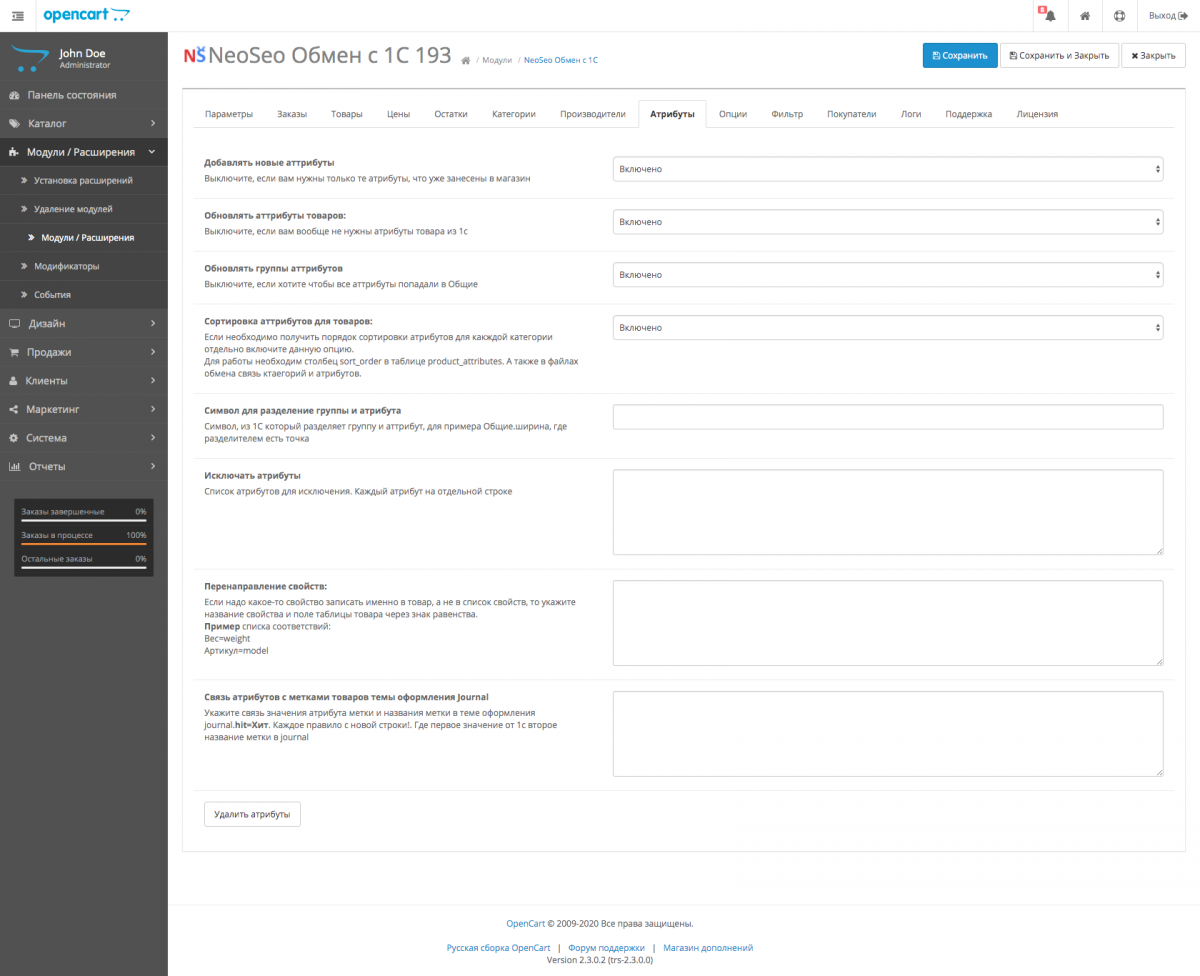This screenshot has width=1200, height=976.
Task: Open Обновлять аттрибуты товаров dropdown
Action: [888, 222]
